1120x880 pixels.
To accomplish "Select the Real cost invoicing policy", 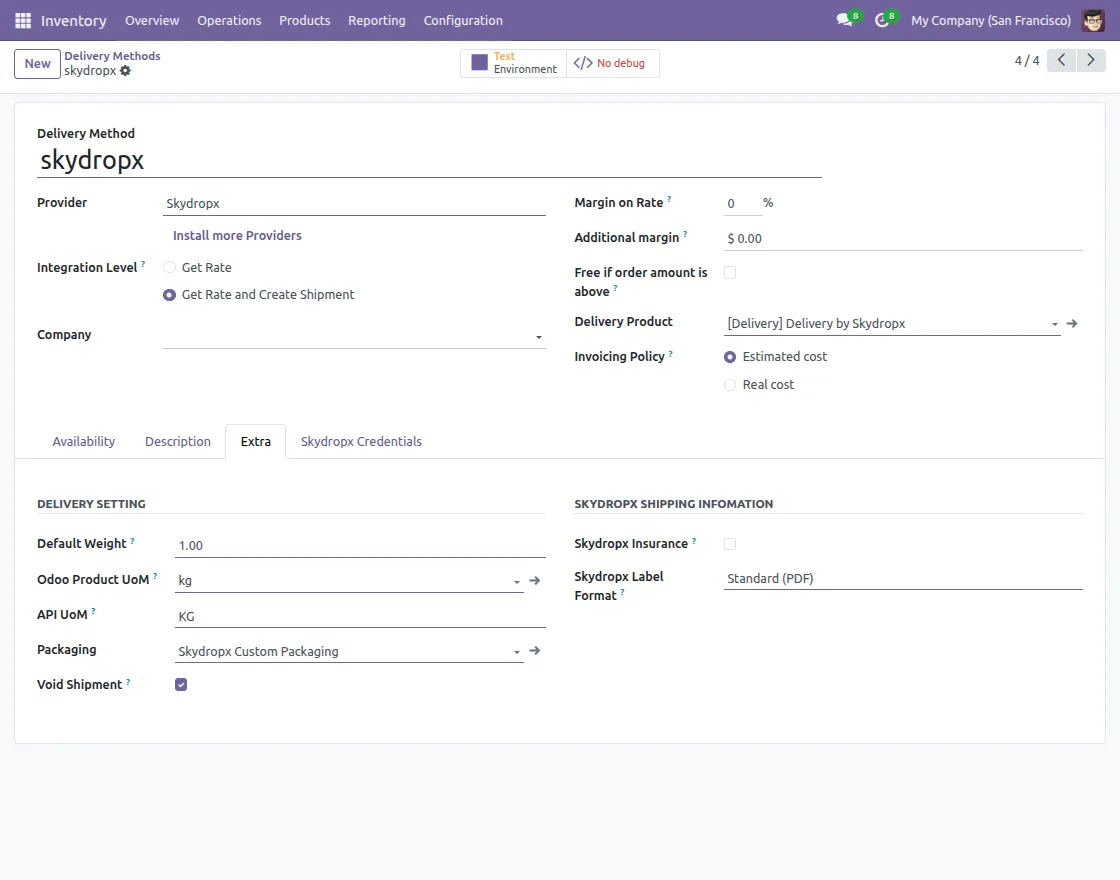I will click(730, 385).
